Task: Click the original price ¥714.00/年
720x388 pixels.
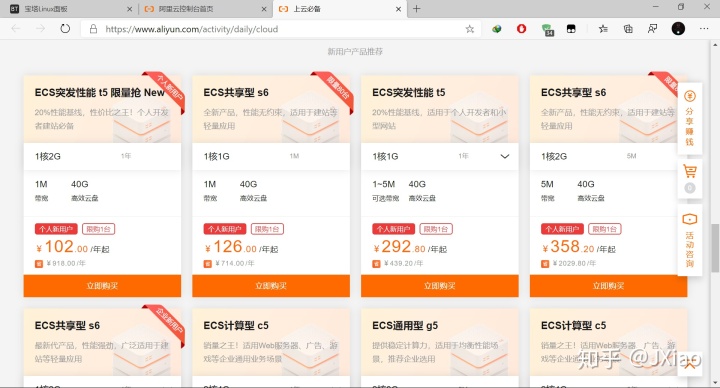Action: click(x=235, y=264)
